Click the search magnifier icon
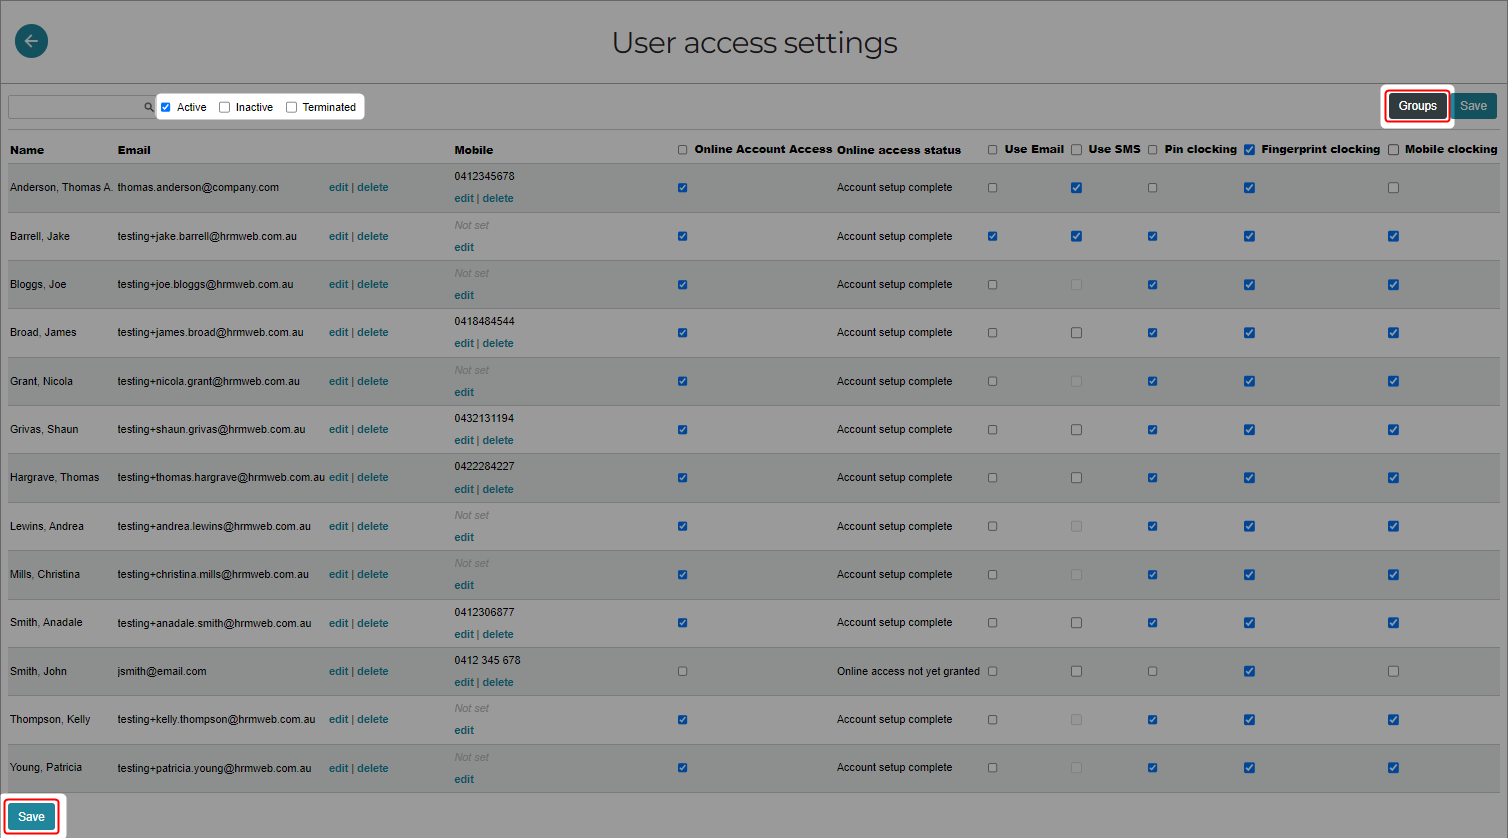Viewport: 1508px width, 838px height. click(149, 107)
